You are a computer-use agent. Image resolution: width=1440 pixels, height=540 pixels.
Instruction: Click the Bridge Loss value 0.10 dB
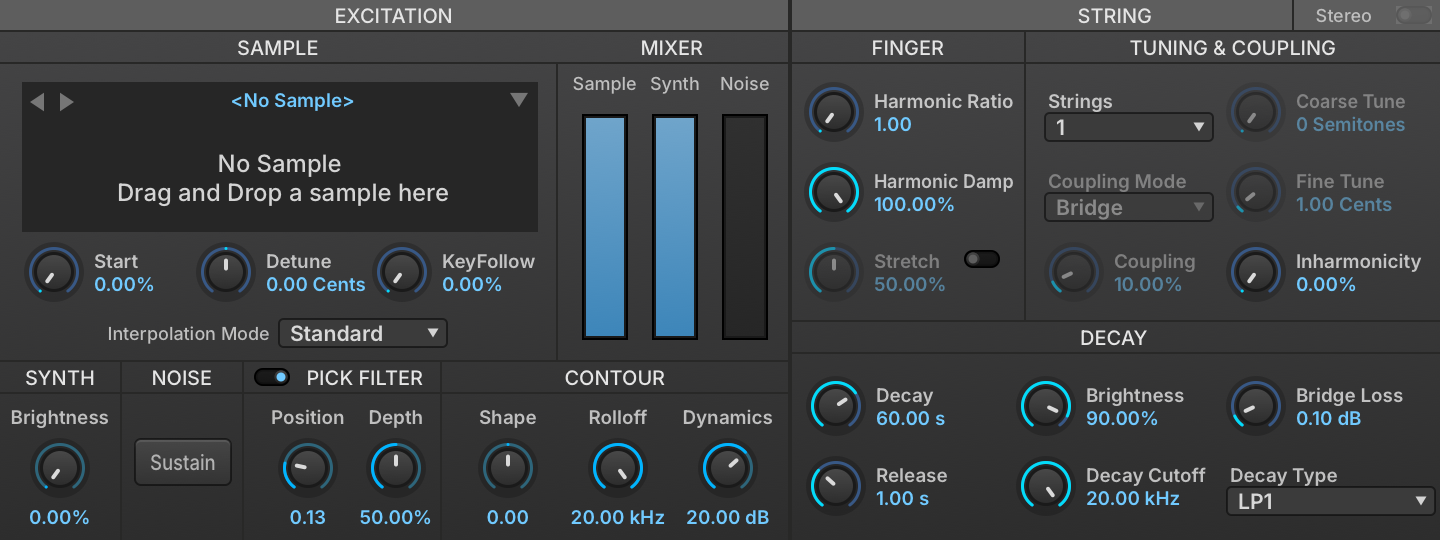[x=1328, y=419]
